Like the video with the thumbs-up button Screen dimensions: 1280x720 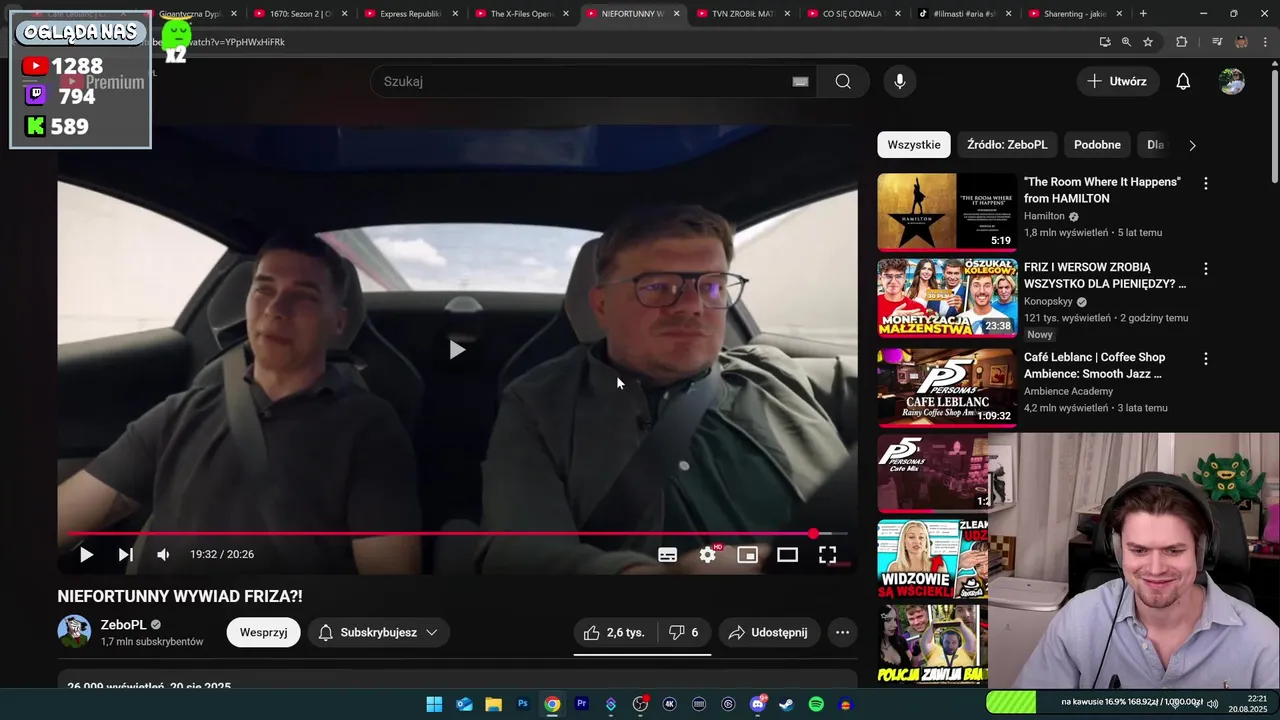click(615, 632)
